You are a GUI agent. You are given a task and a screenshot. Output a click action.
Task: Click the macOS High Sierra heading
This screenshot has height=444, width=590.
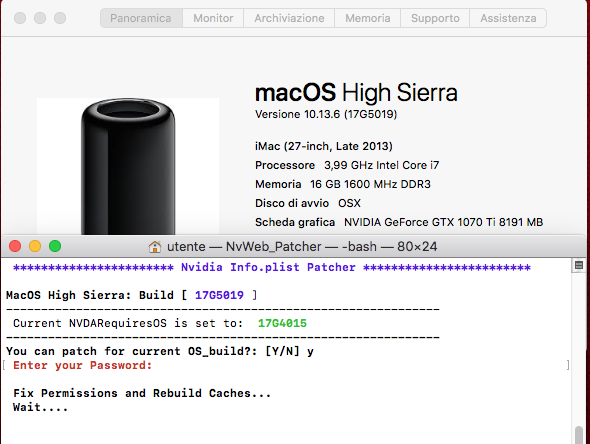click(356, 93)
